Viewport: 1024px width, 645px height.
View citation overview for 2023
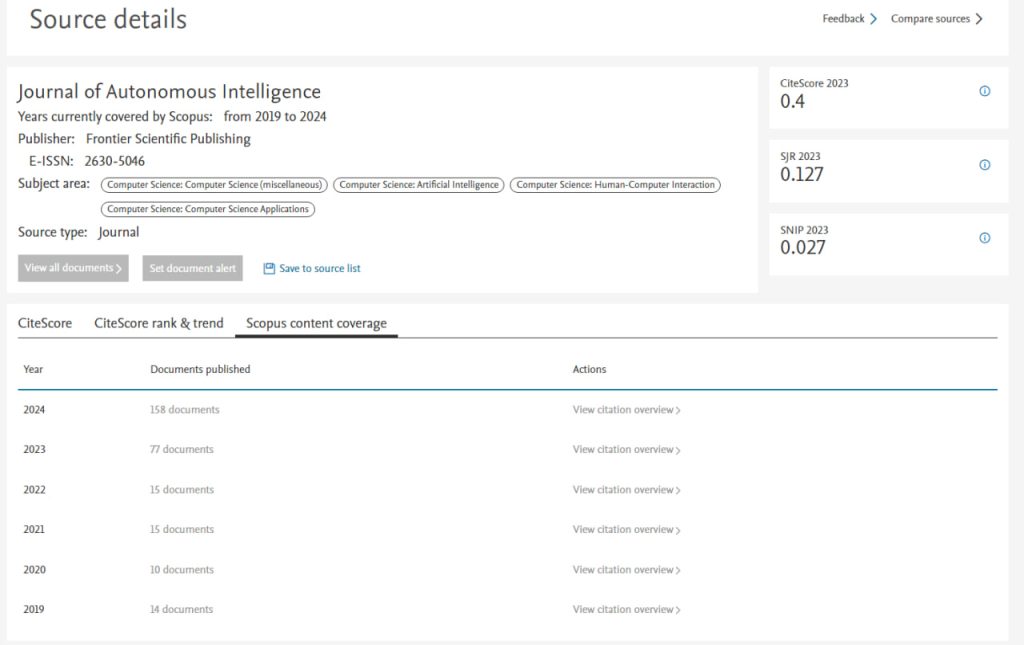tap(626, 450)
